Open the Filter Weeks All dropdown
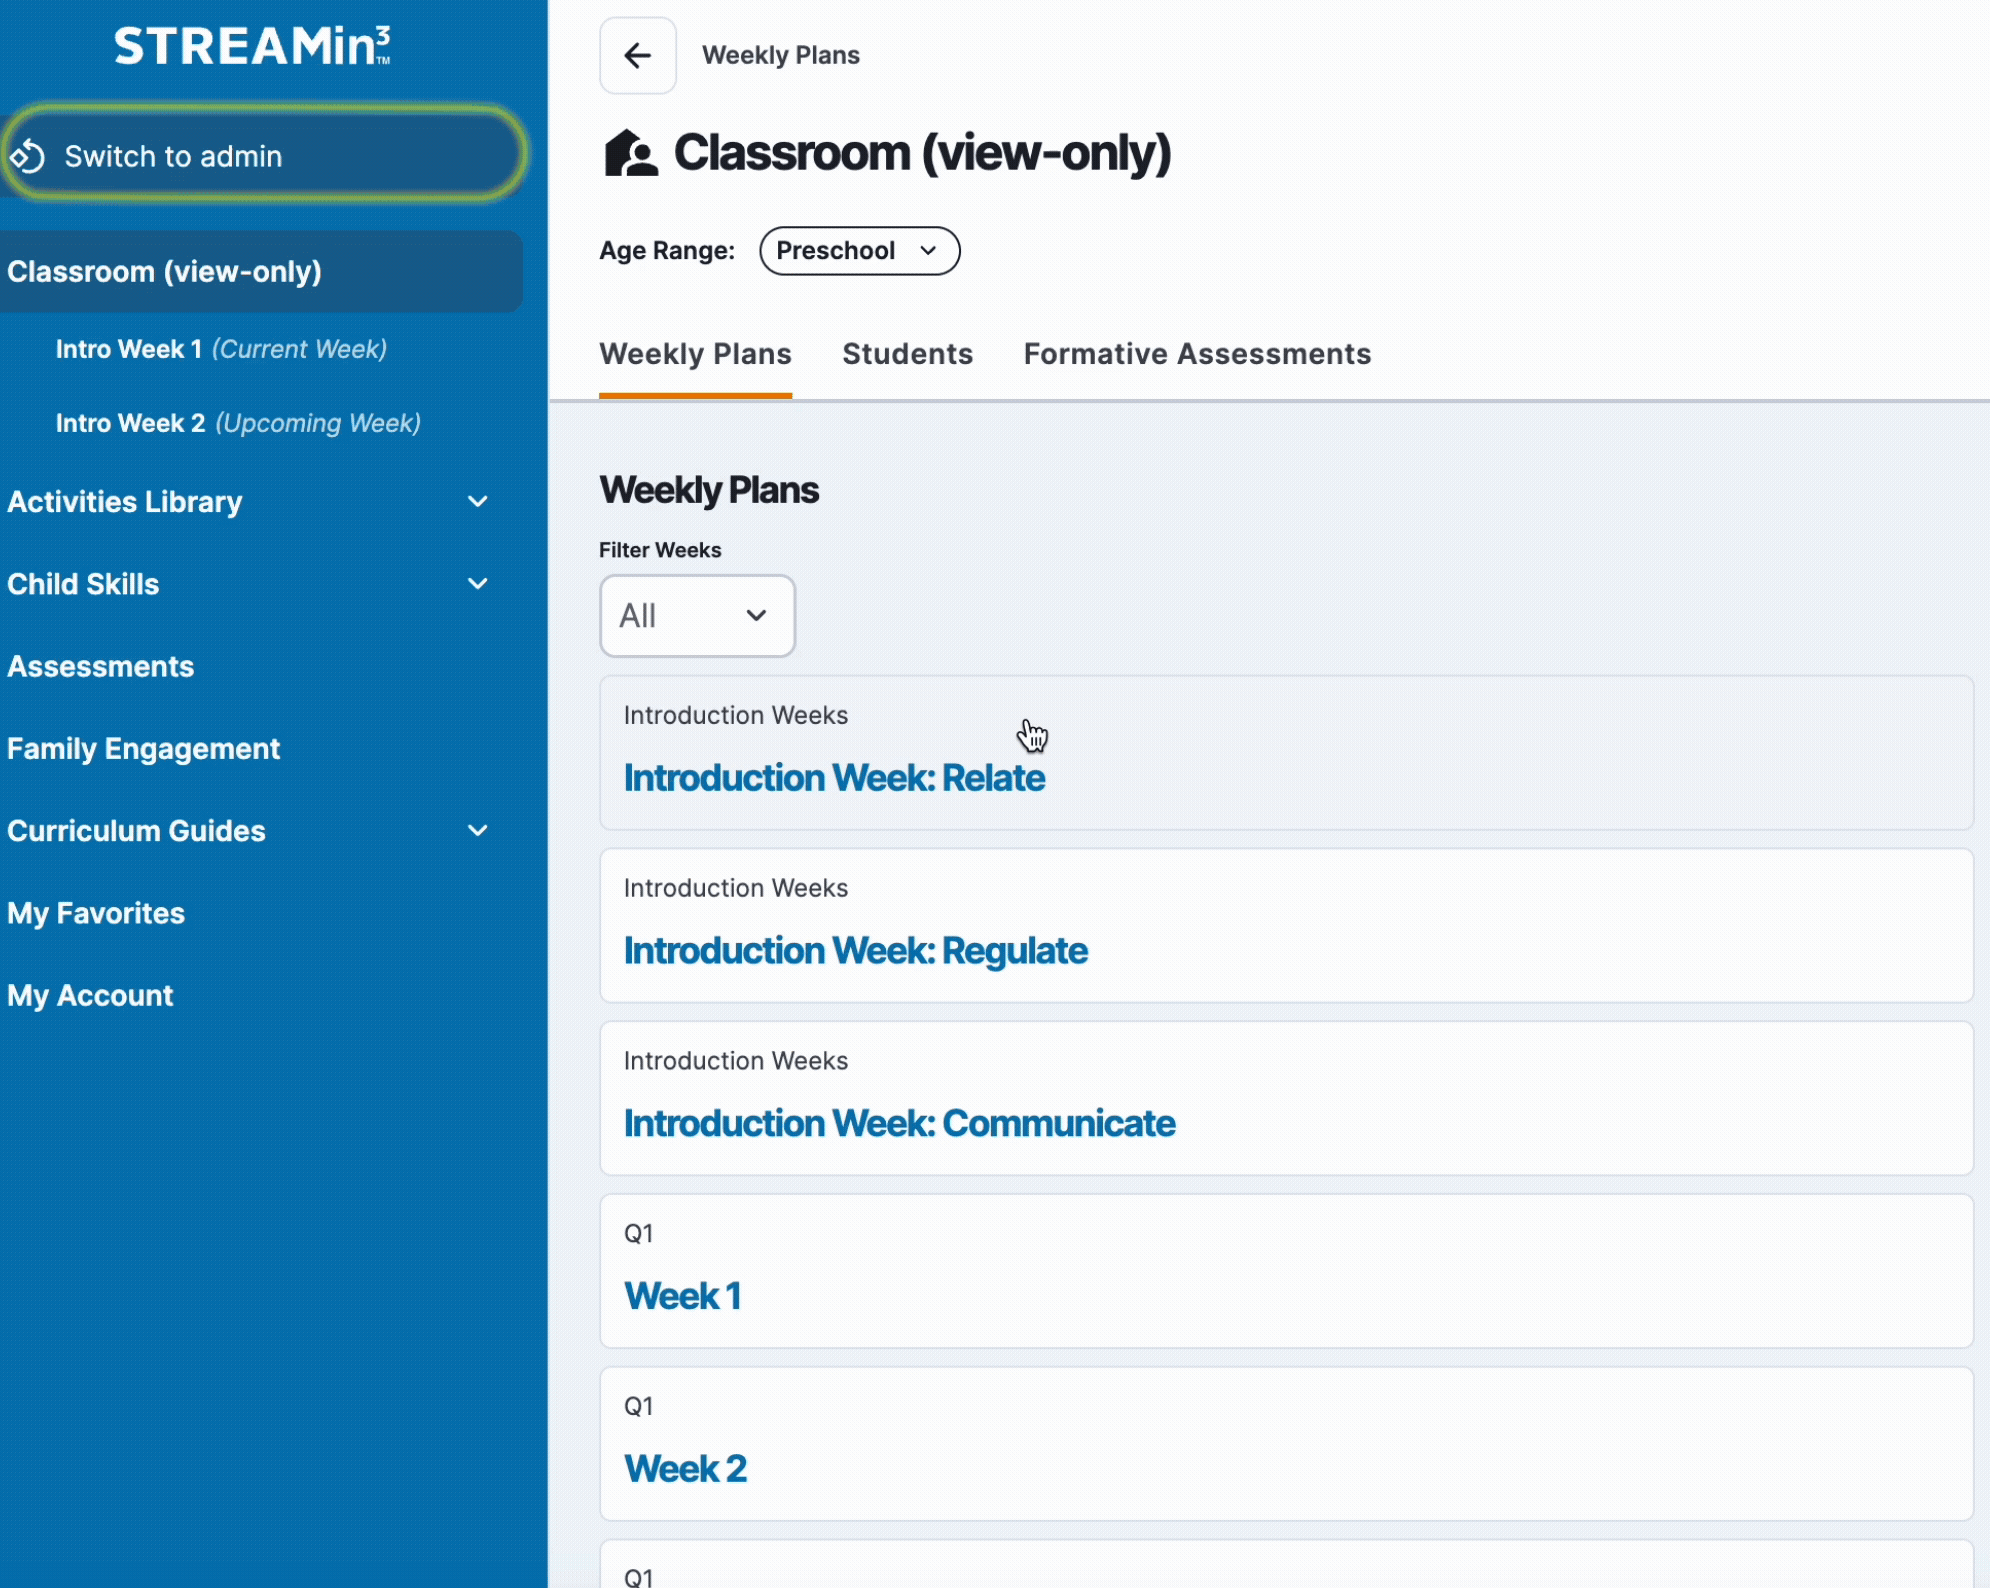 tap(697, 616)
